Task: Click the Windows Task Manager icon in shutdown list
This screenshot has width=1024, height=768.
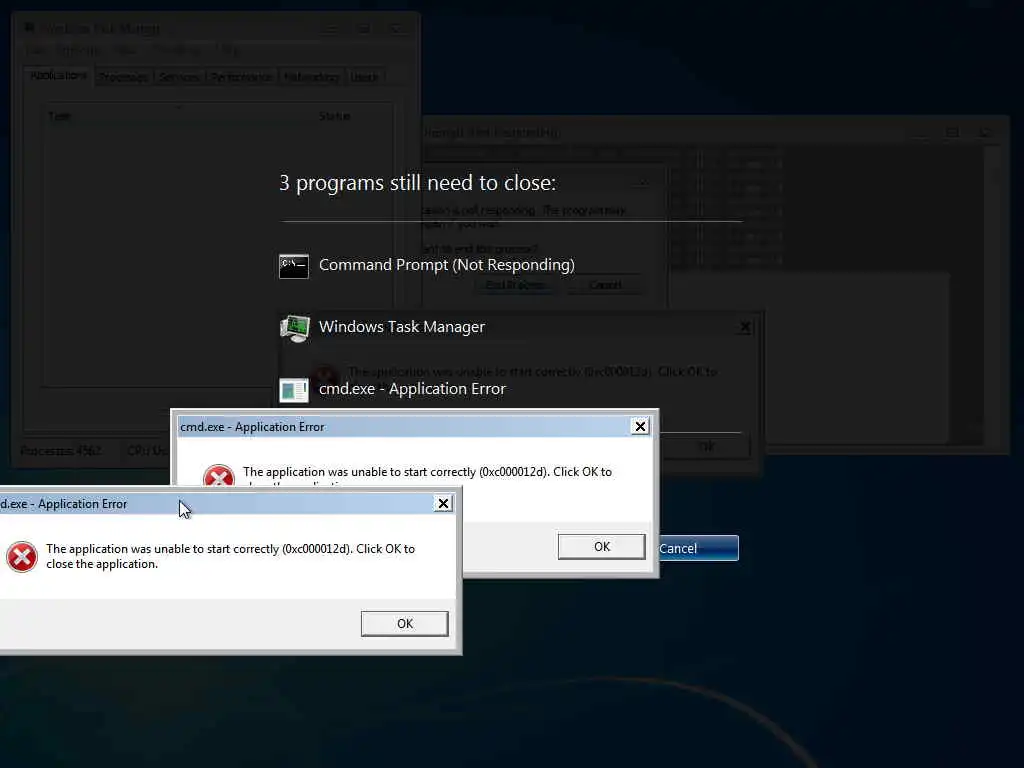Action: click(294, 328)
